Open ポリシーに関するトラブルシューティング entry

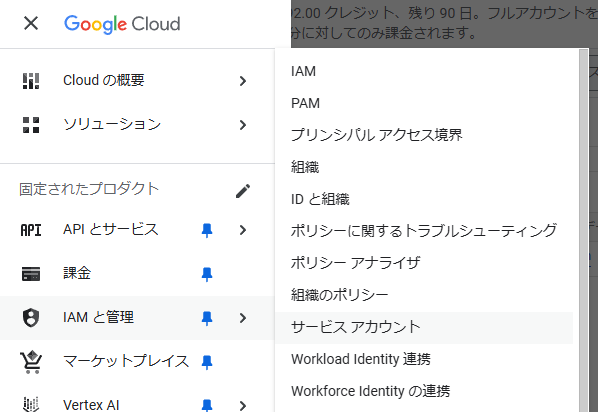[x=424, y=231]
